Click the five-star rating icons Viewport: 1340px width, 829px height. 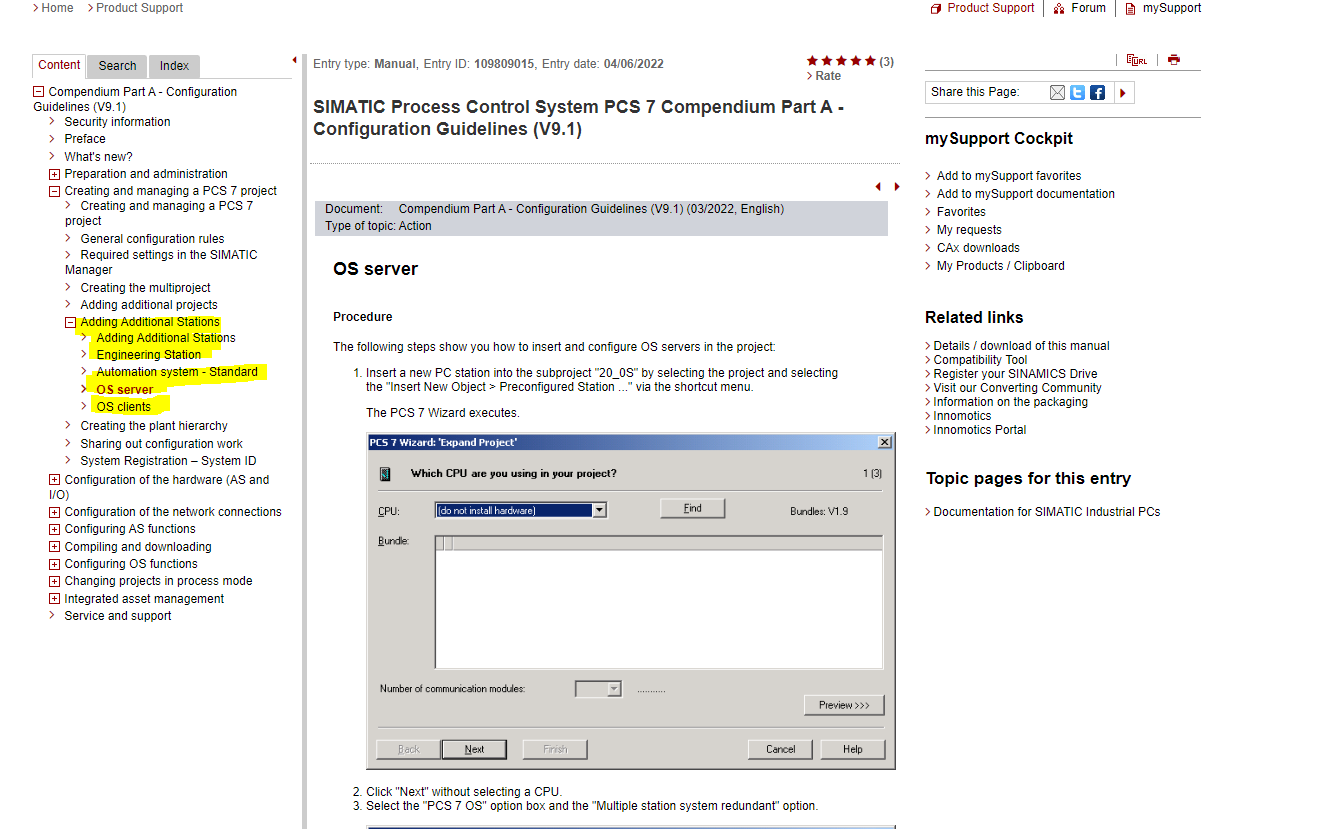pyautogui.click(x=841, y=61)
